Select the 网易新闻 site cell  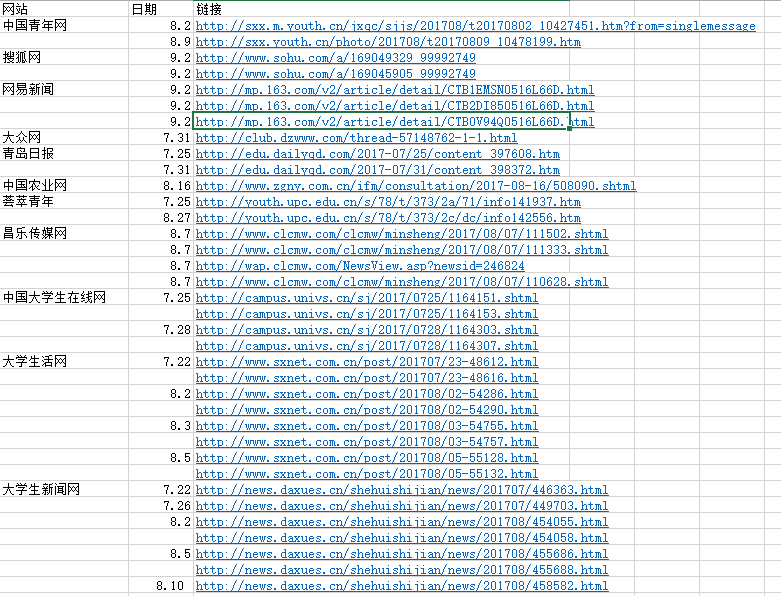(28, 90)
